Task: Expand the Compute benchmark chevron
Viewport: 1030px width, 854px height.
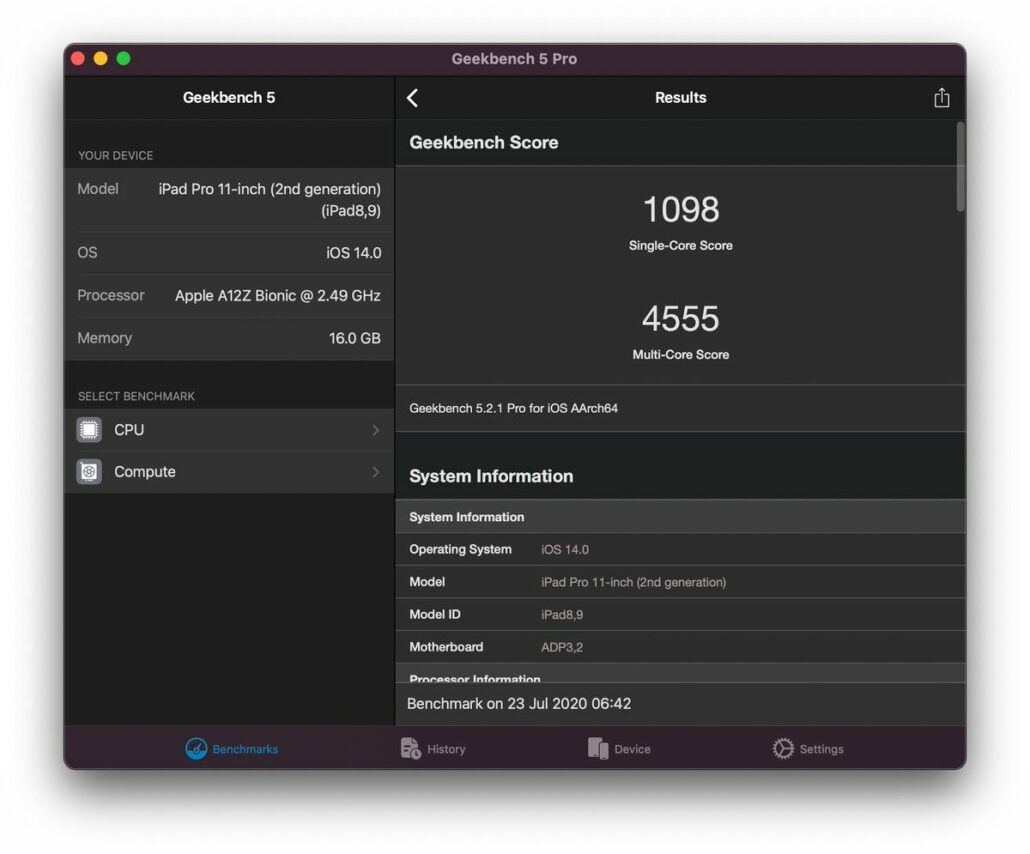Action: (378, 471)
